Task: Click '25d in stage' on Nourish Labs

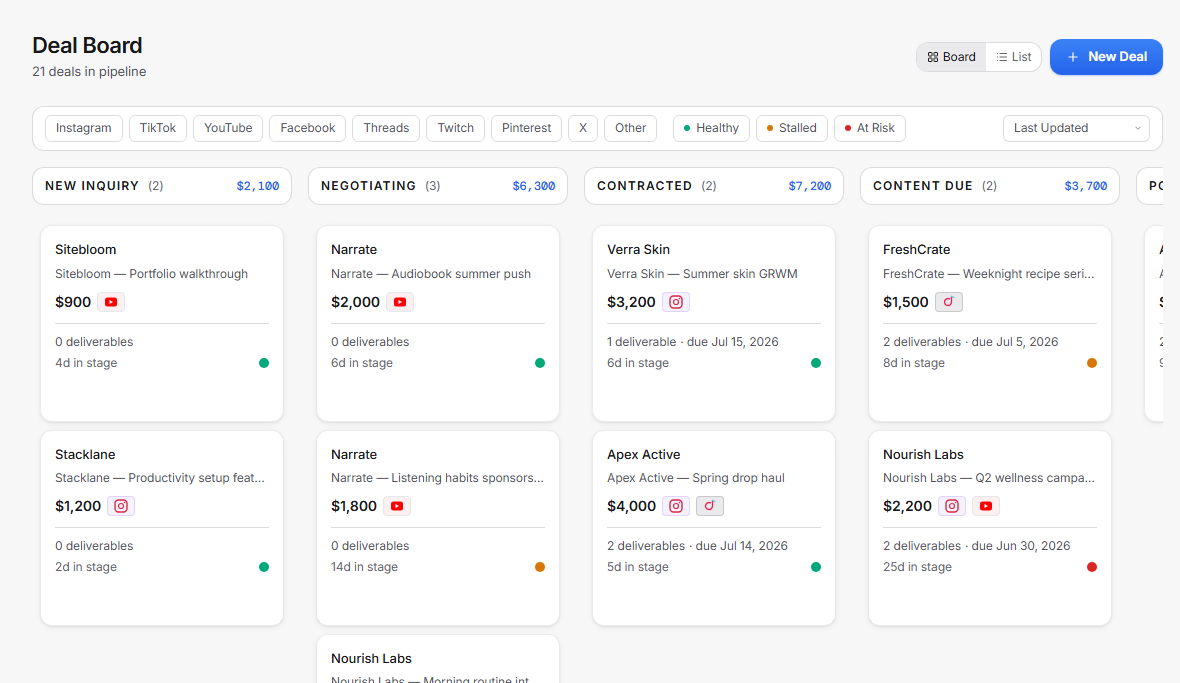Action: pyautogui.click(x=917, y=567)
